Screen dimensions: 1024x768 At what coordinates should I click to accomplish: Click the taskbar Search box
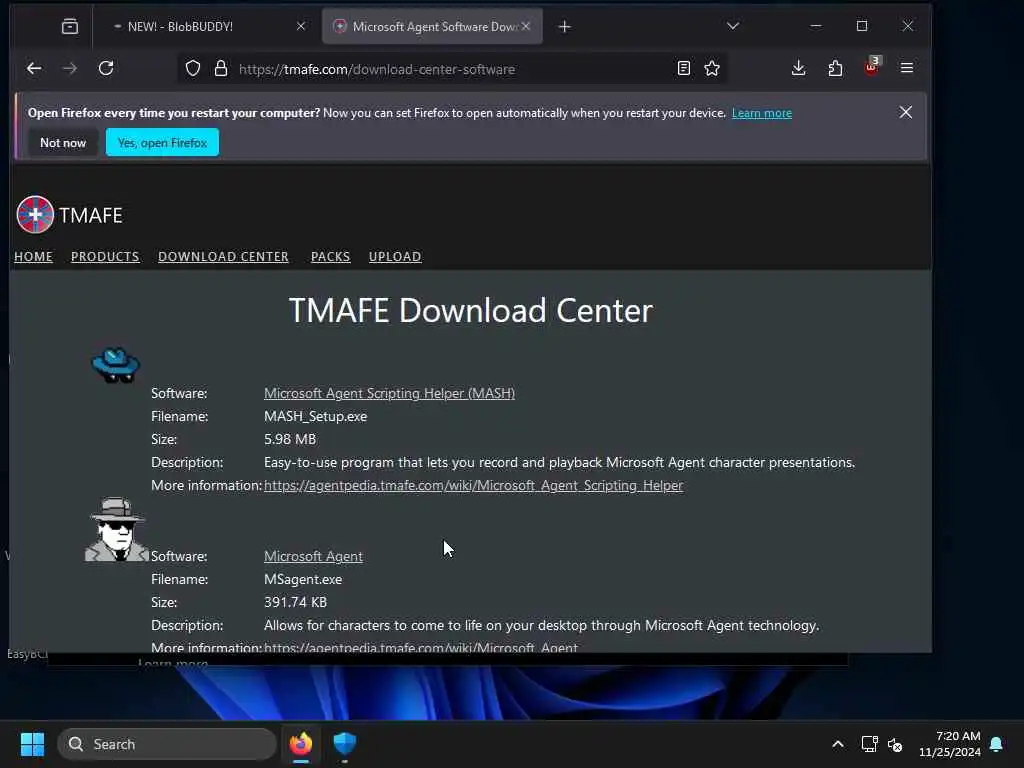coord(167,744)
